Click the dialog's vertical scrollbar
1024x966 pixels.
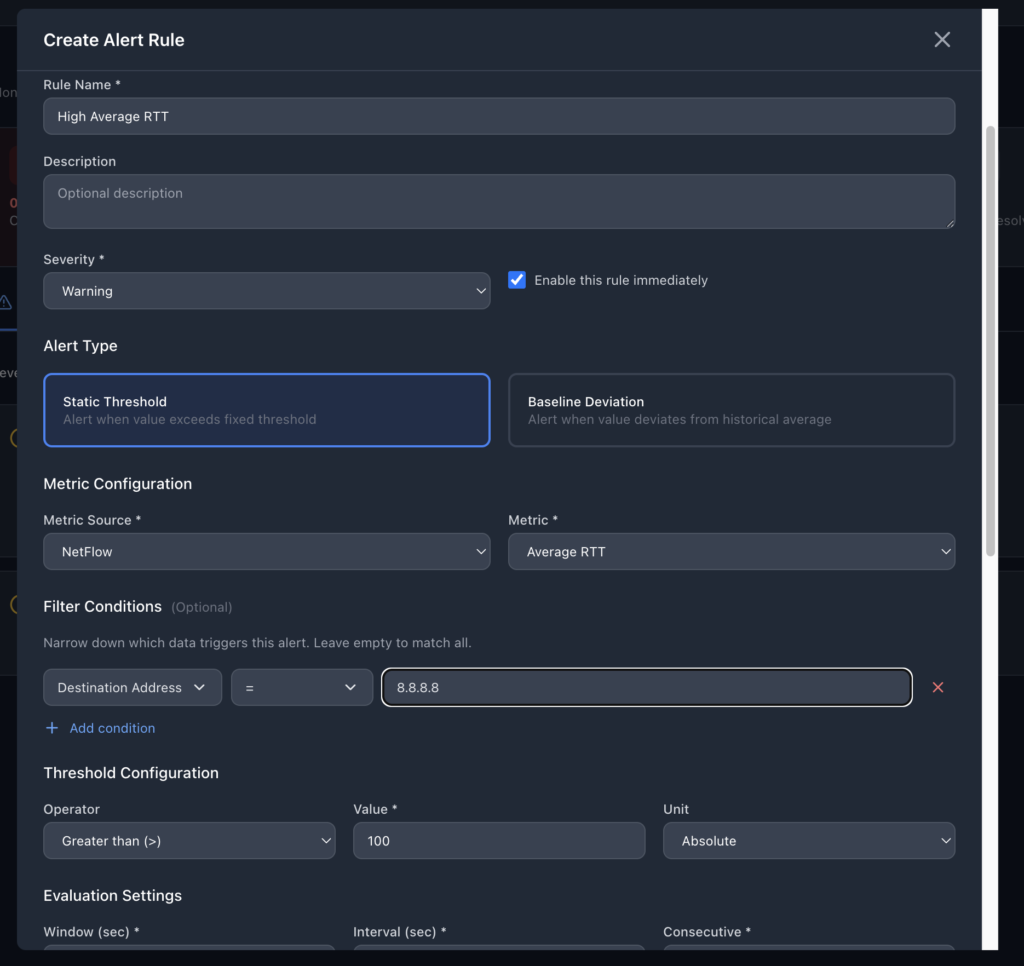990,340
